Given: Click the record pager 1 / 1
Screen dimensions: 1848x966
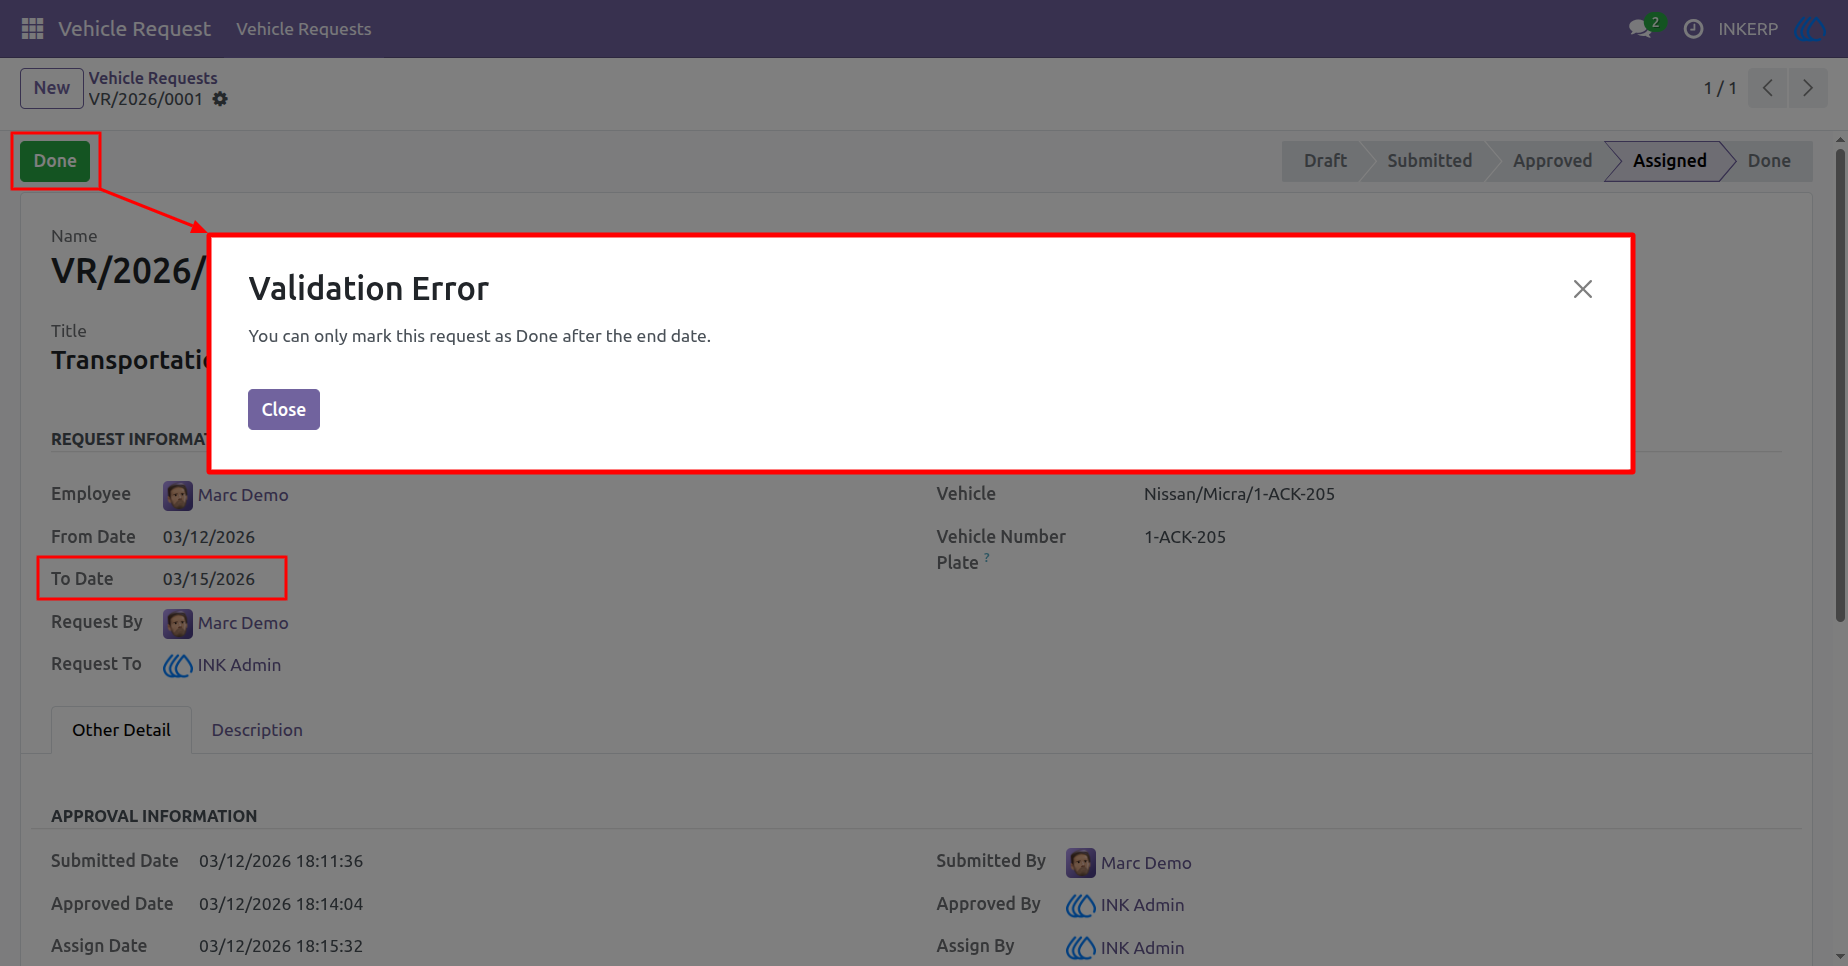Looking at the screenshot, I should (1720, 88).
